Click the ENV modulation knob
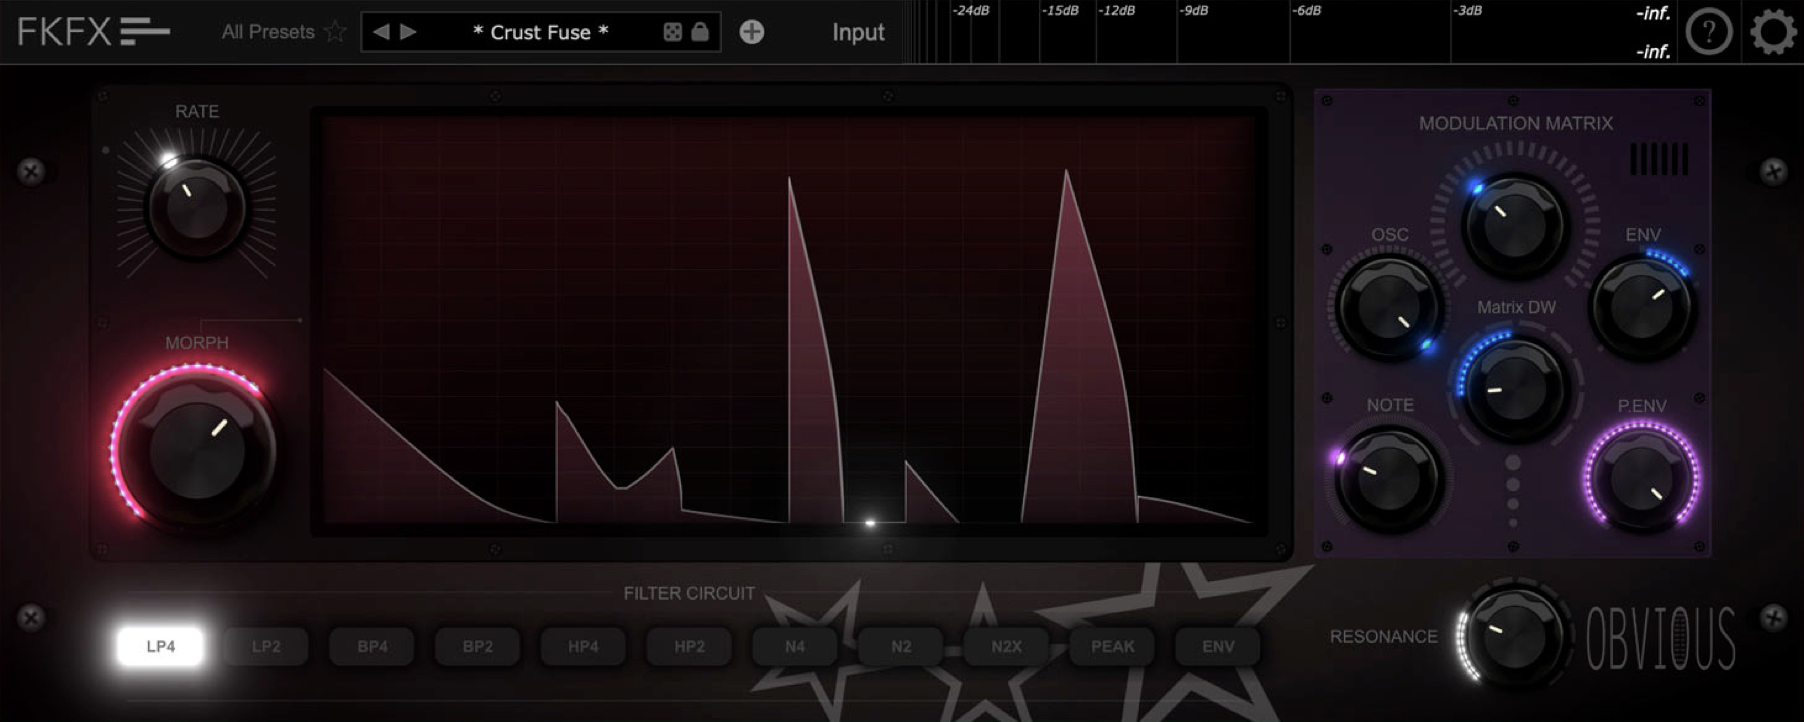The height and width of the screenshot is (722, 1804). coord(1642,306)
